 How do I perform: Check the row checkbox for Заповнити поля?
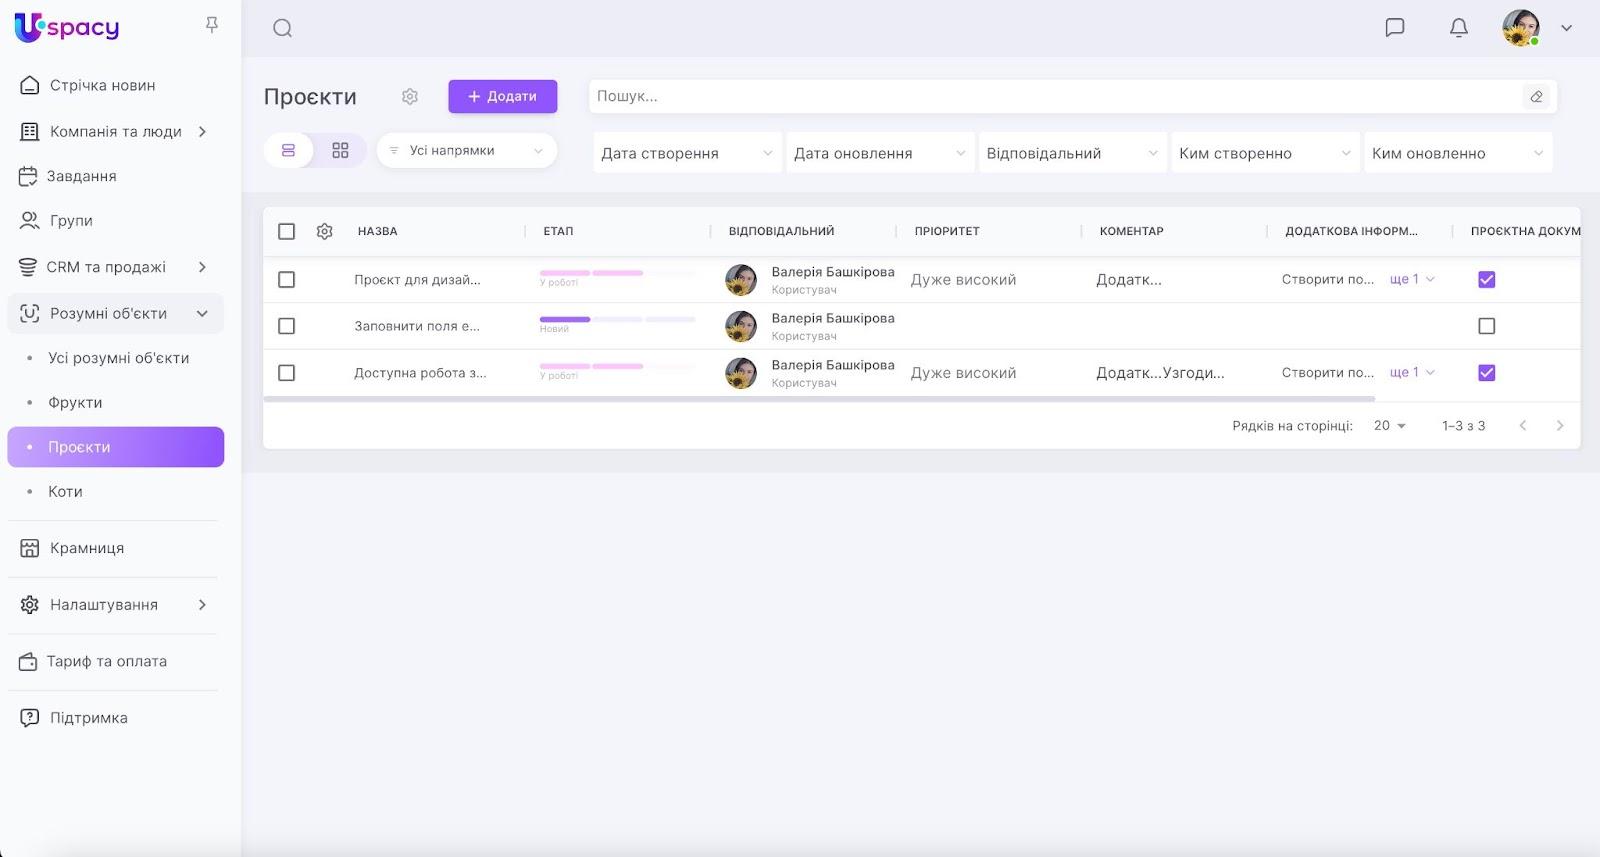click(x=286, y=326)
